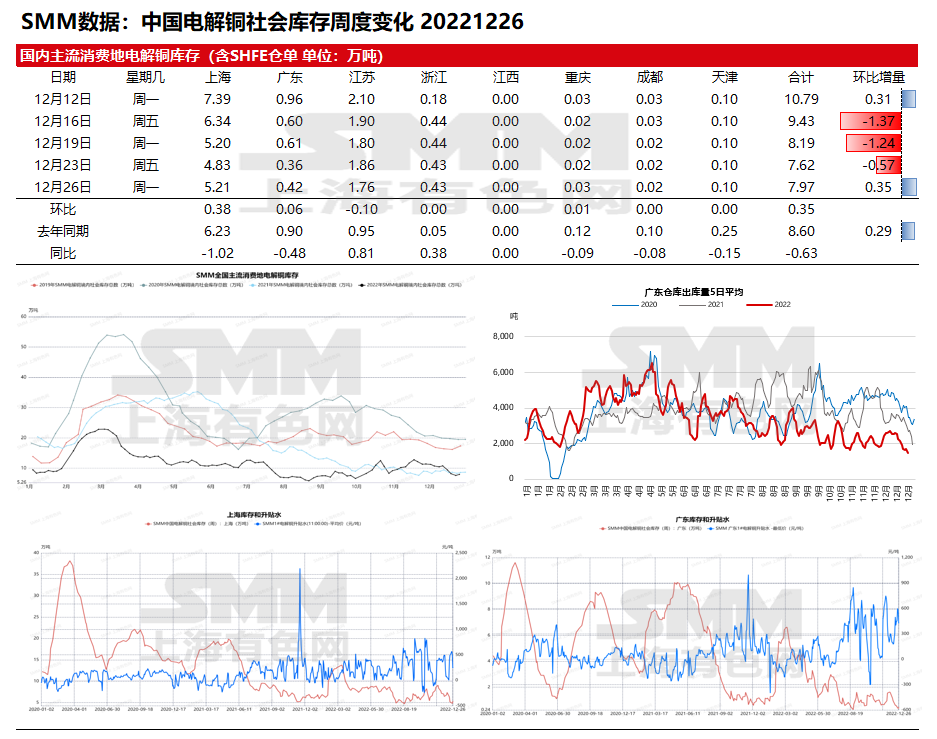Select the red banner 国内主流消费地电解铜库存
Viewport: 937px width, 739px height.
(x=467, y=56)
